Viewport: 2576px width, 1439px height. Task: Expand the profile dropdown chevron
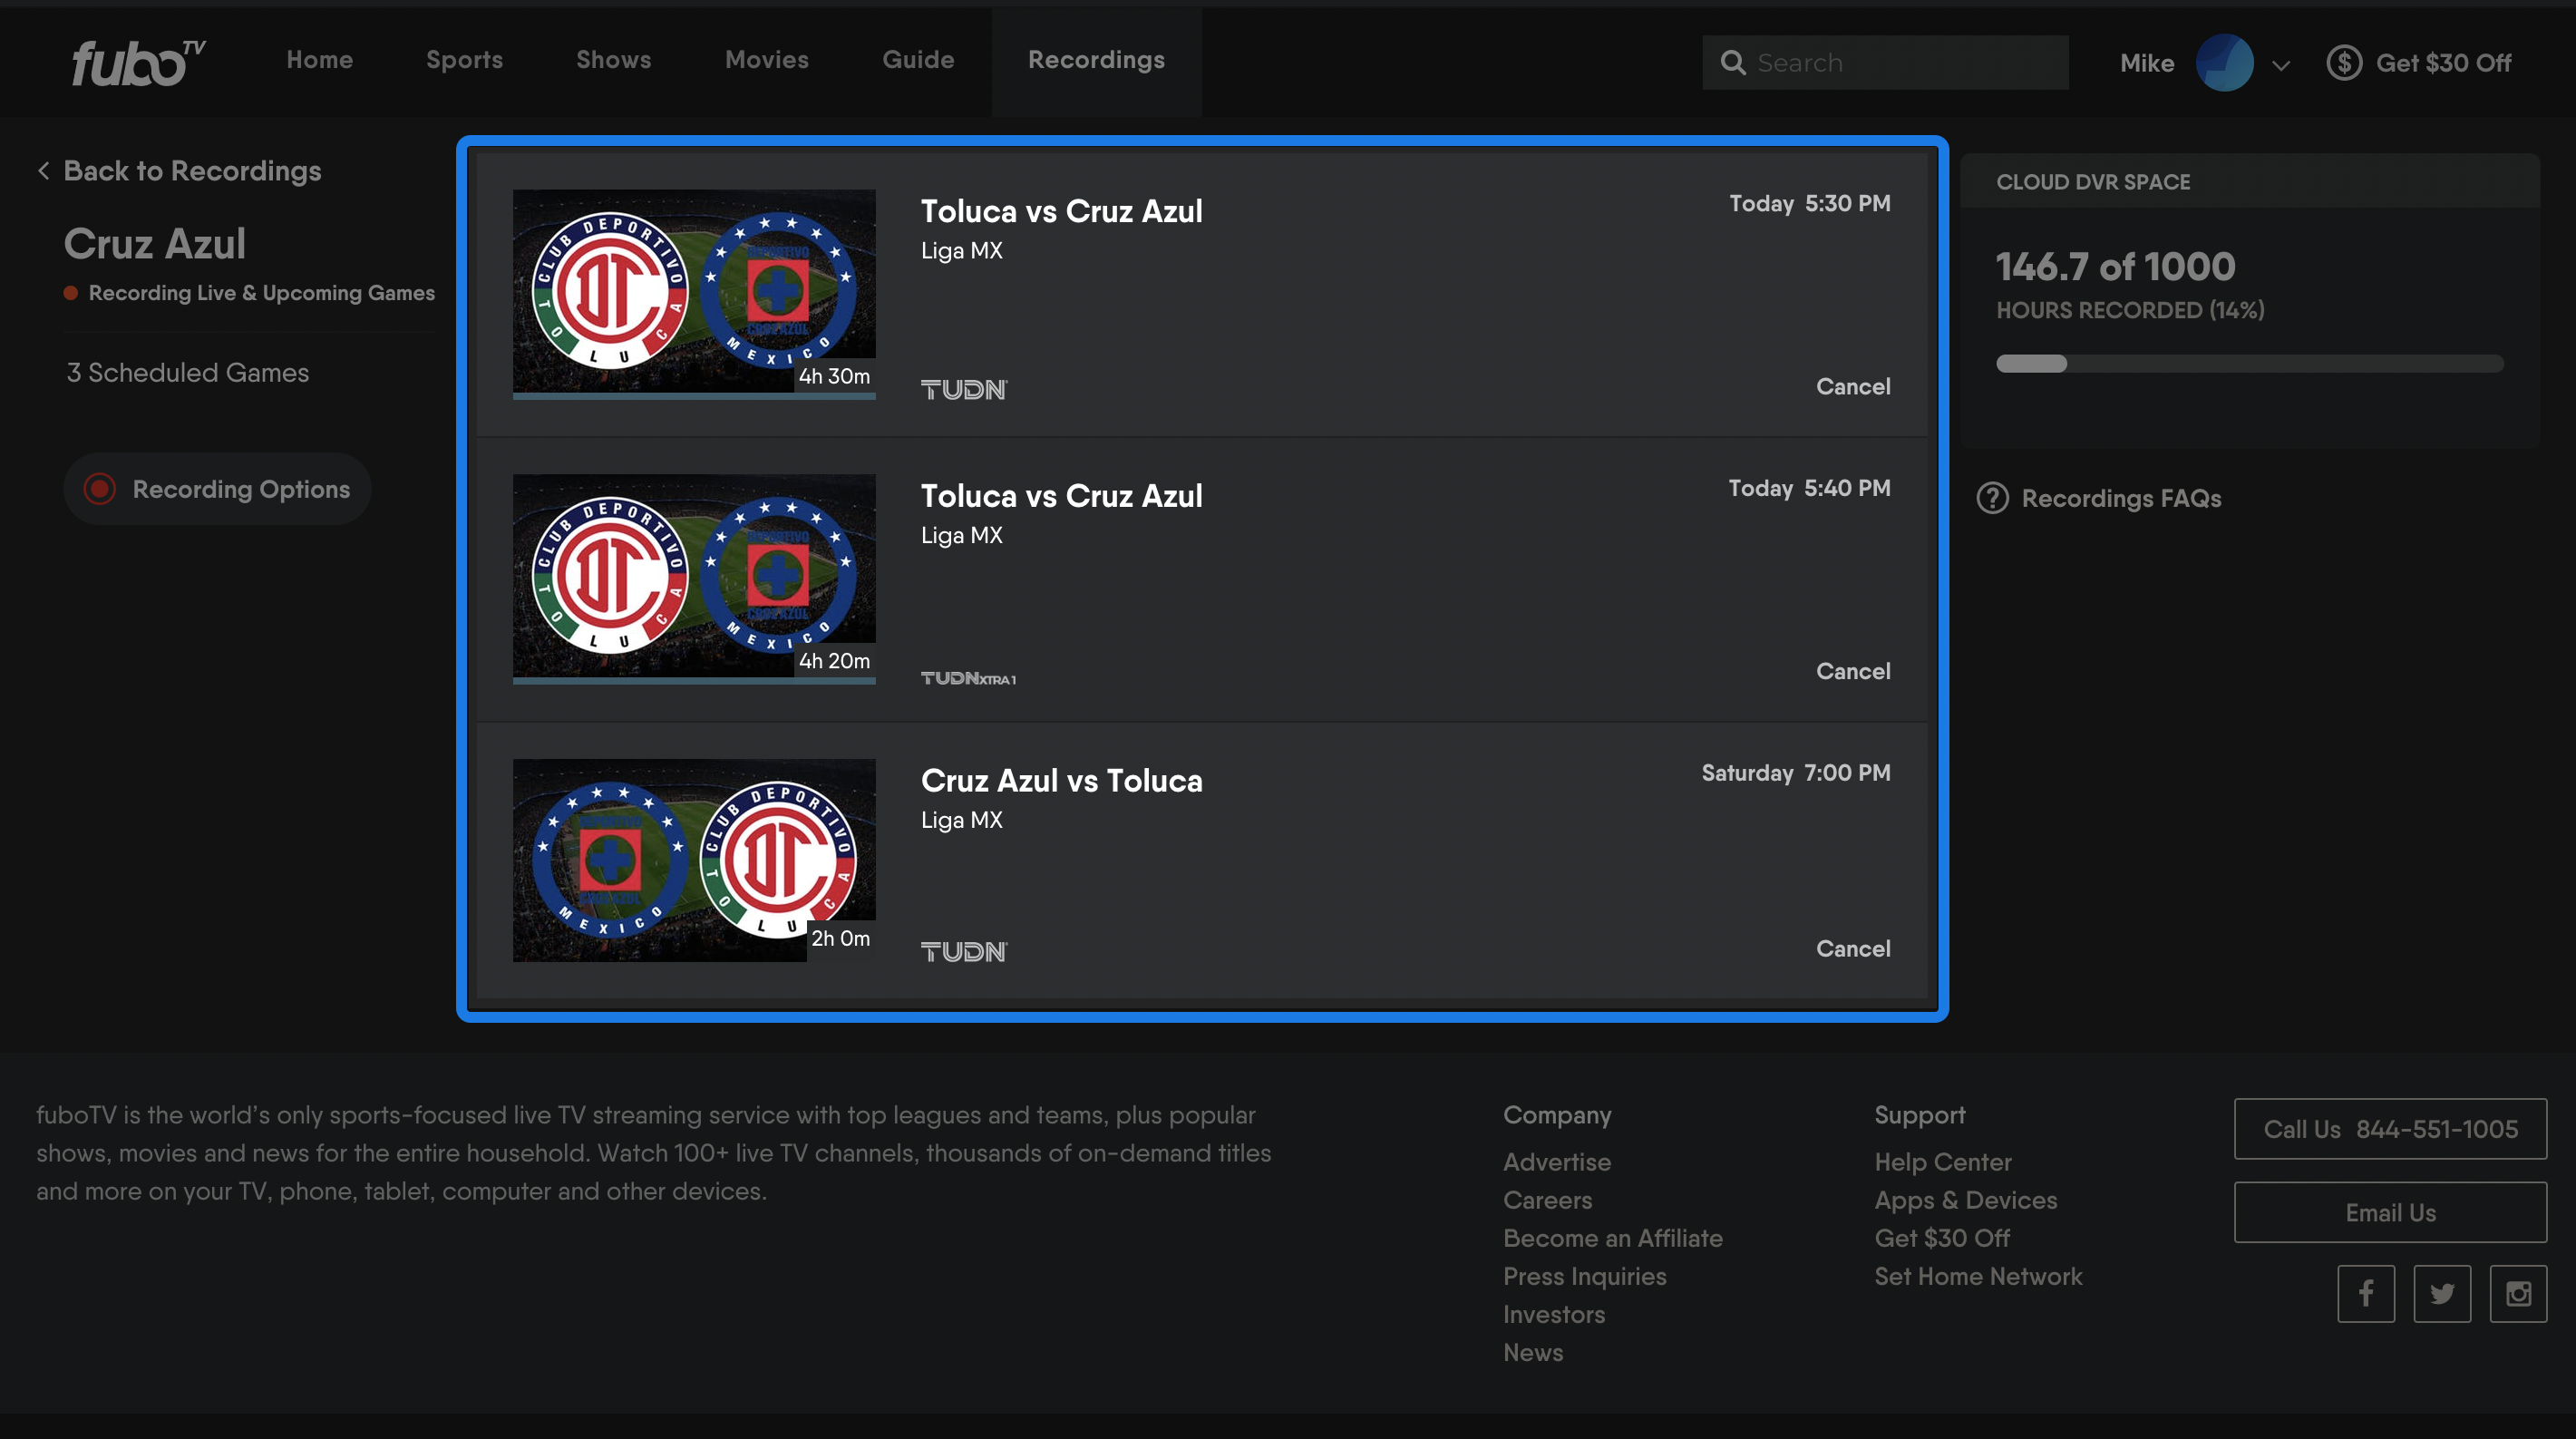point(2281,66)
